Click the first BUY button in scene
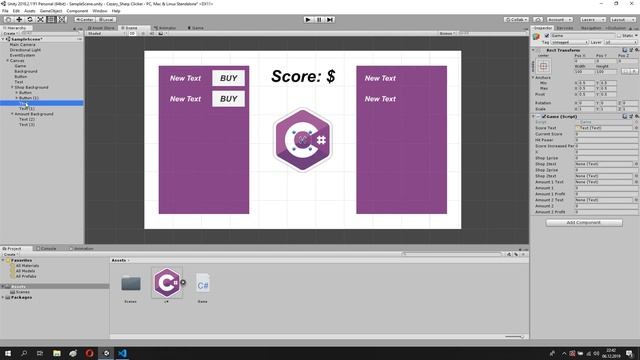The image size is (640, 360). coord(229,78)
